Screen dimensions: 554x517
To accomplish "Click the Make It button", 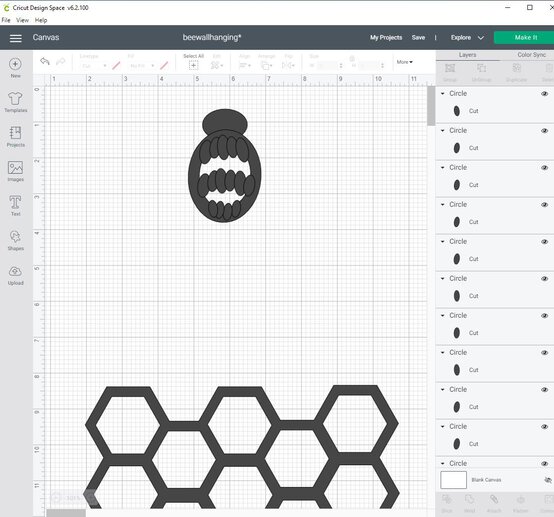I will [x=526, y=37].
